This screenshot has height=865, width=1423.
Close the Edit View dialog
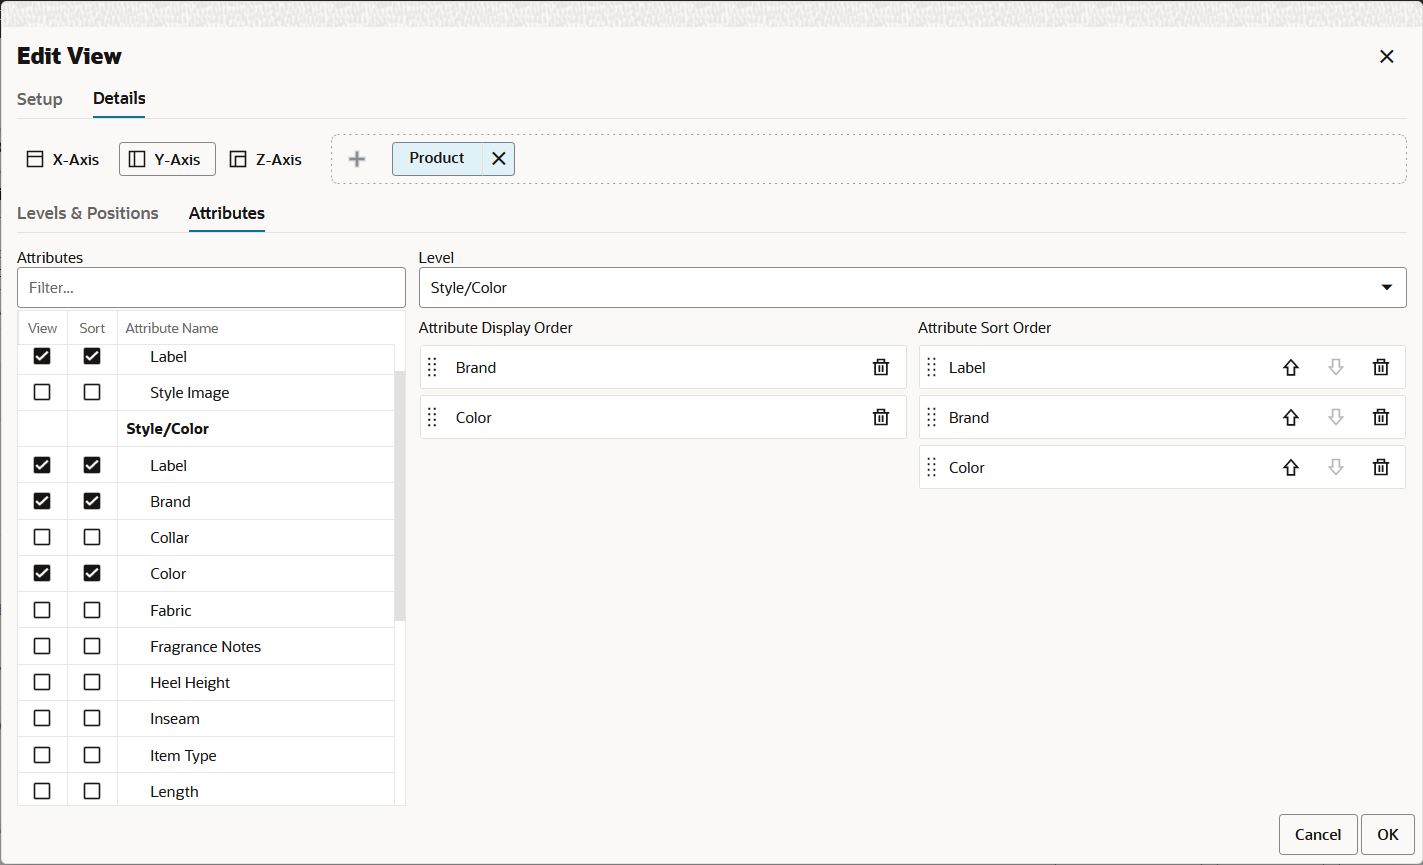(1386, 57)
